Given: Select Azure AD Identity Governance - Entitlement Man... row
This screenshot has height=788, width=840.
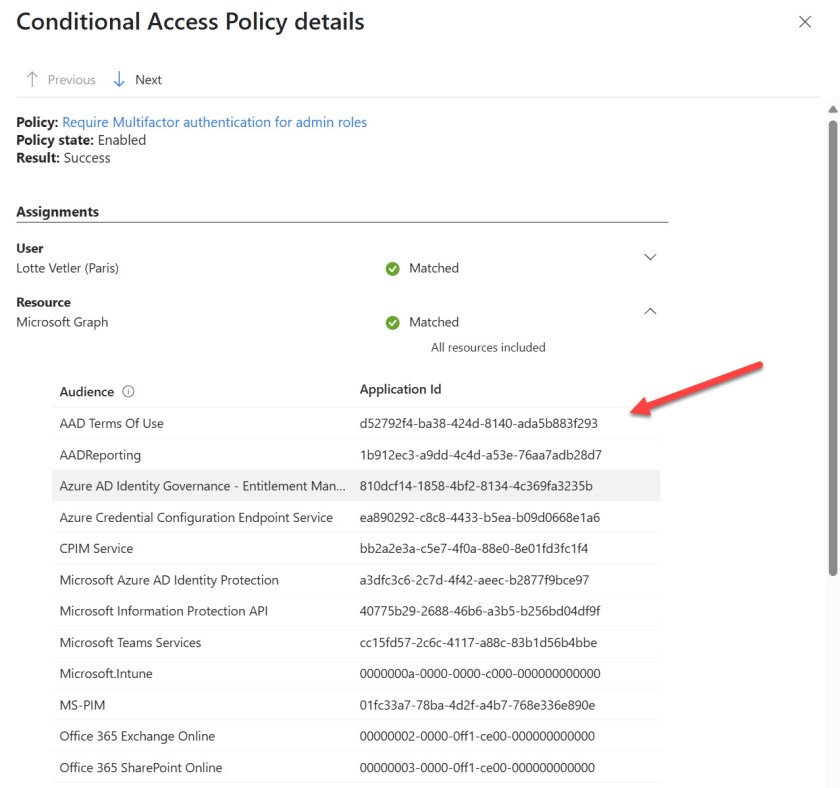Looking at the screenshot, I should pos(356,486).
